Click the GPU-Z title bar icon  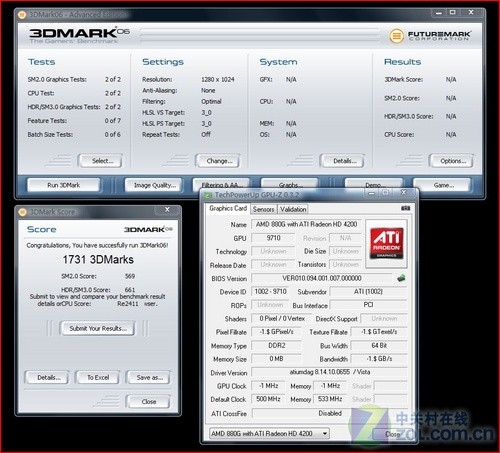pos(208,195)
